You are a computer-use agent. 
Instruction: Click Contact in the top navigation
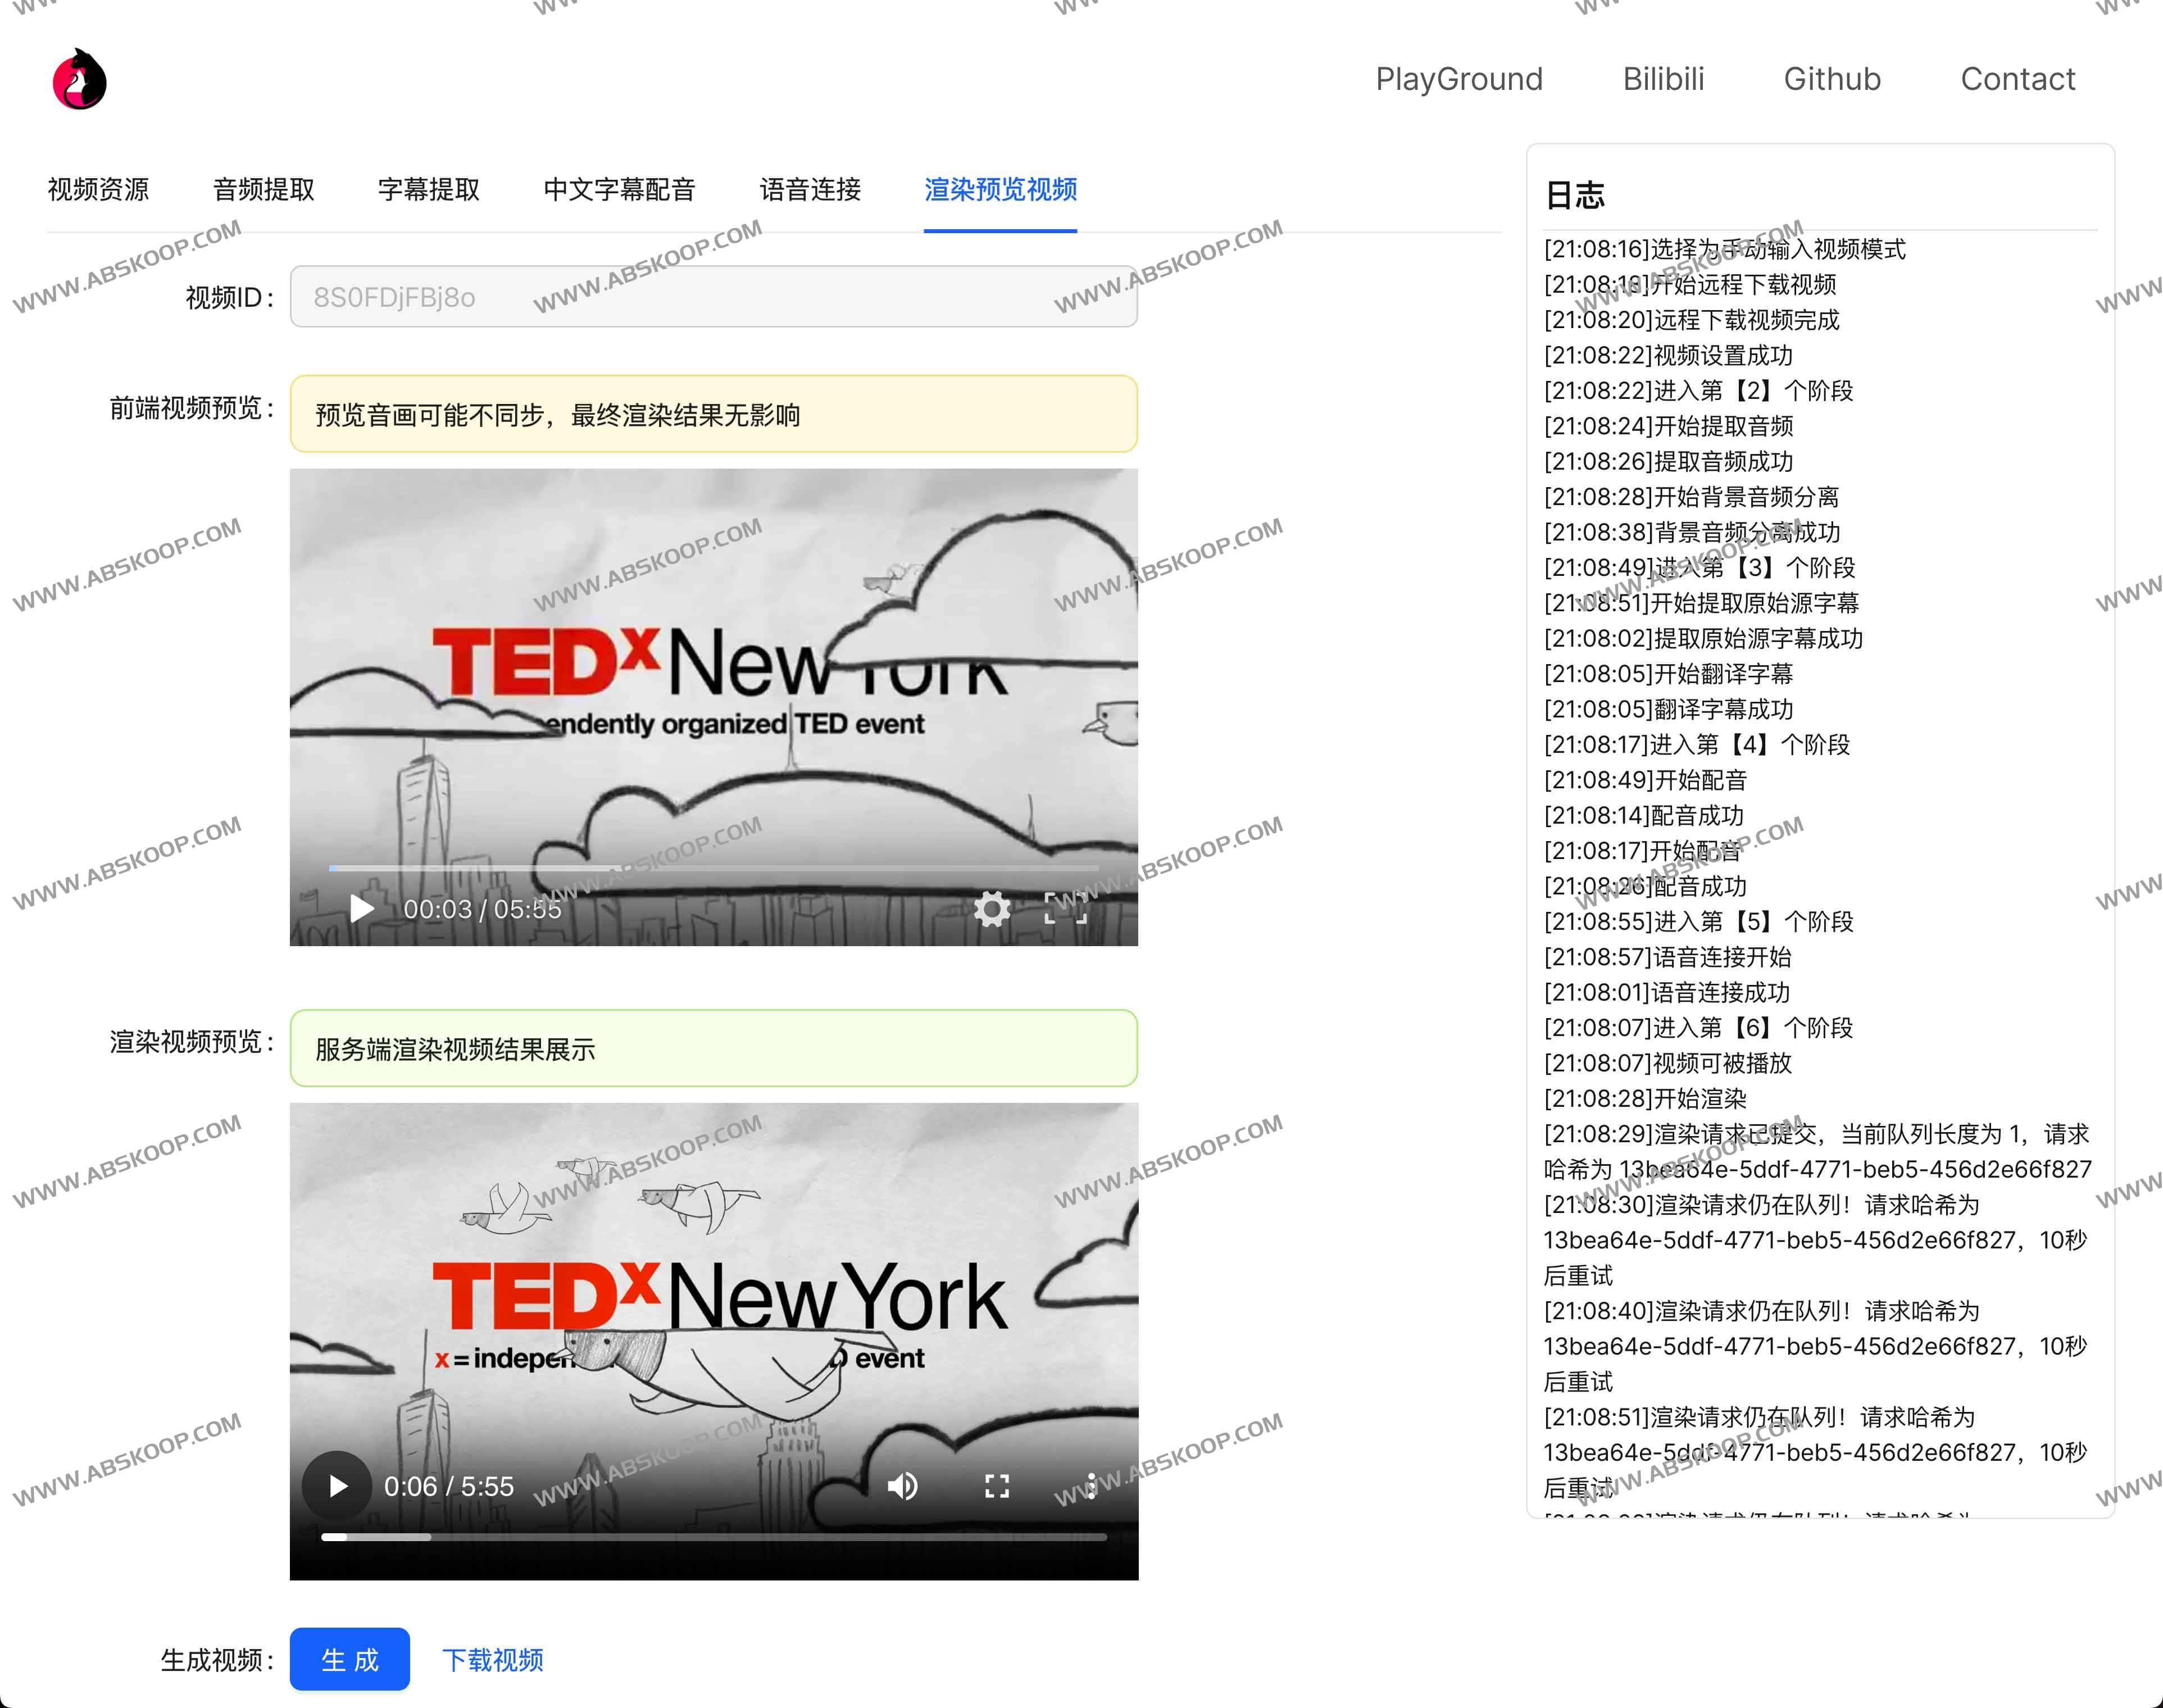tap(2018, 79)
